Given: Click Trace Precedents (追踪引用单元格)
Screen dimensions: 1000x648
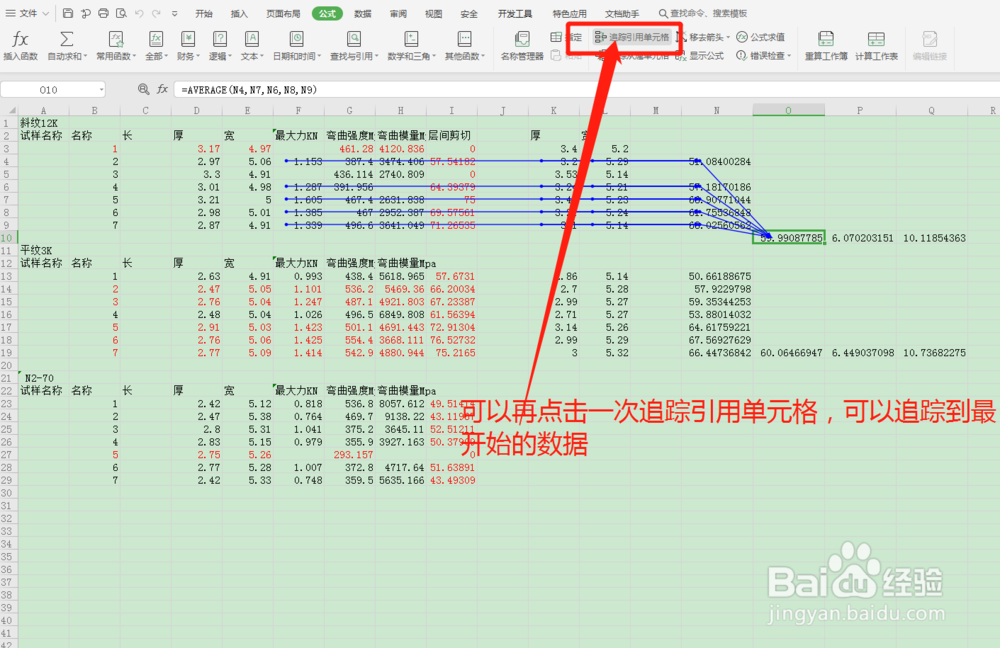Looking at the screenshot, I should [x=632, y=37].
